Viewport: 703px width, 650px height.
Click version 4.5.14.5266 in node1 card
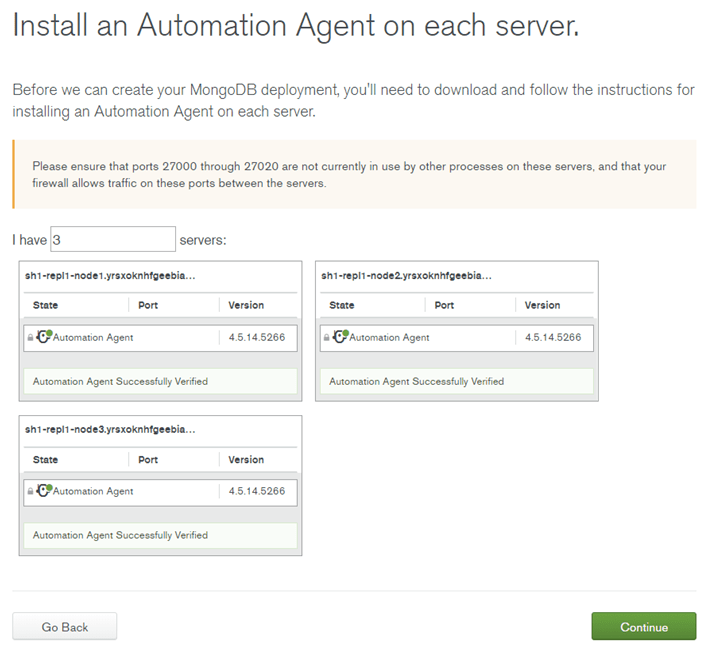click(x=257, y=338)
